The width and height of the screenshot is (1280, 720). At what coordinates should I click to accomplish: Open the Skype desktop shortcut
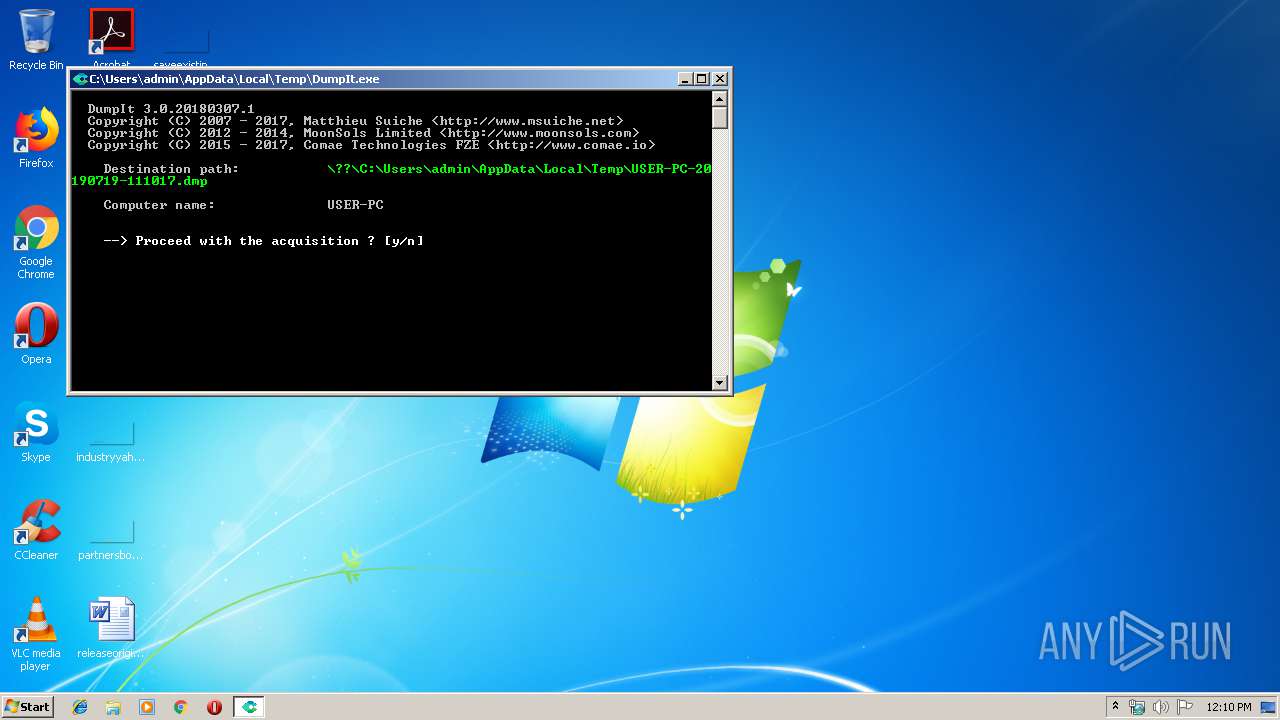tap(36, 433)
